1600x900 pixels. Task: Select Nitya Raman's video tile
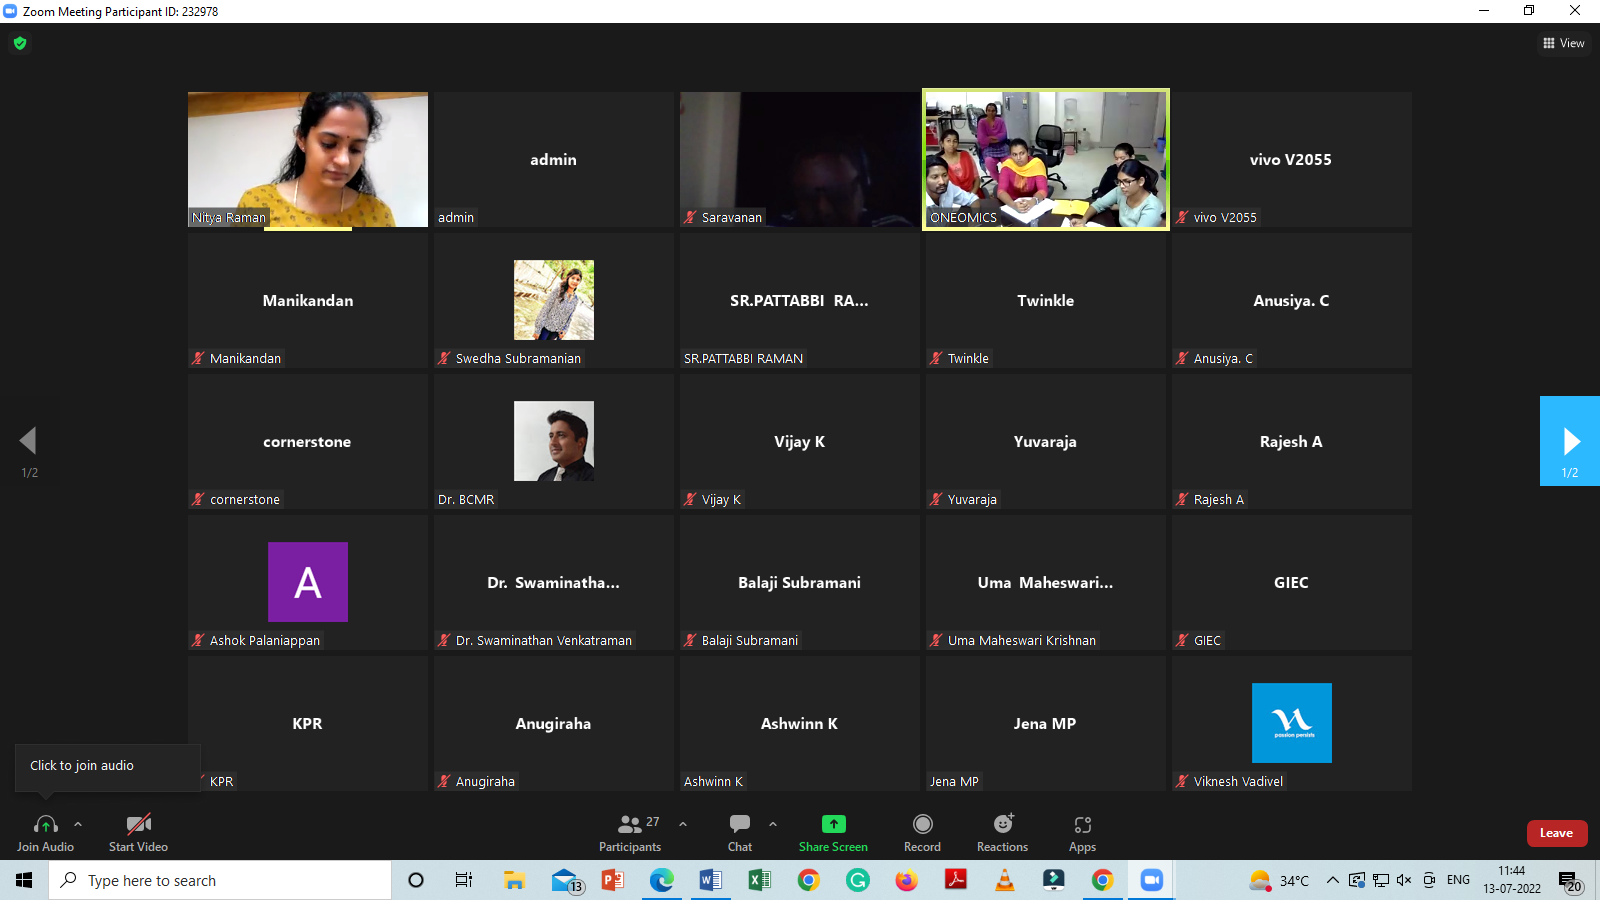pos(308,159)
